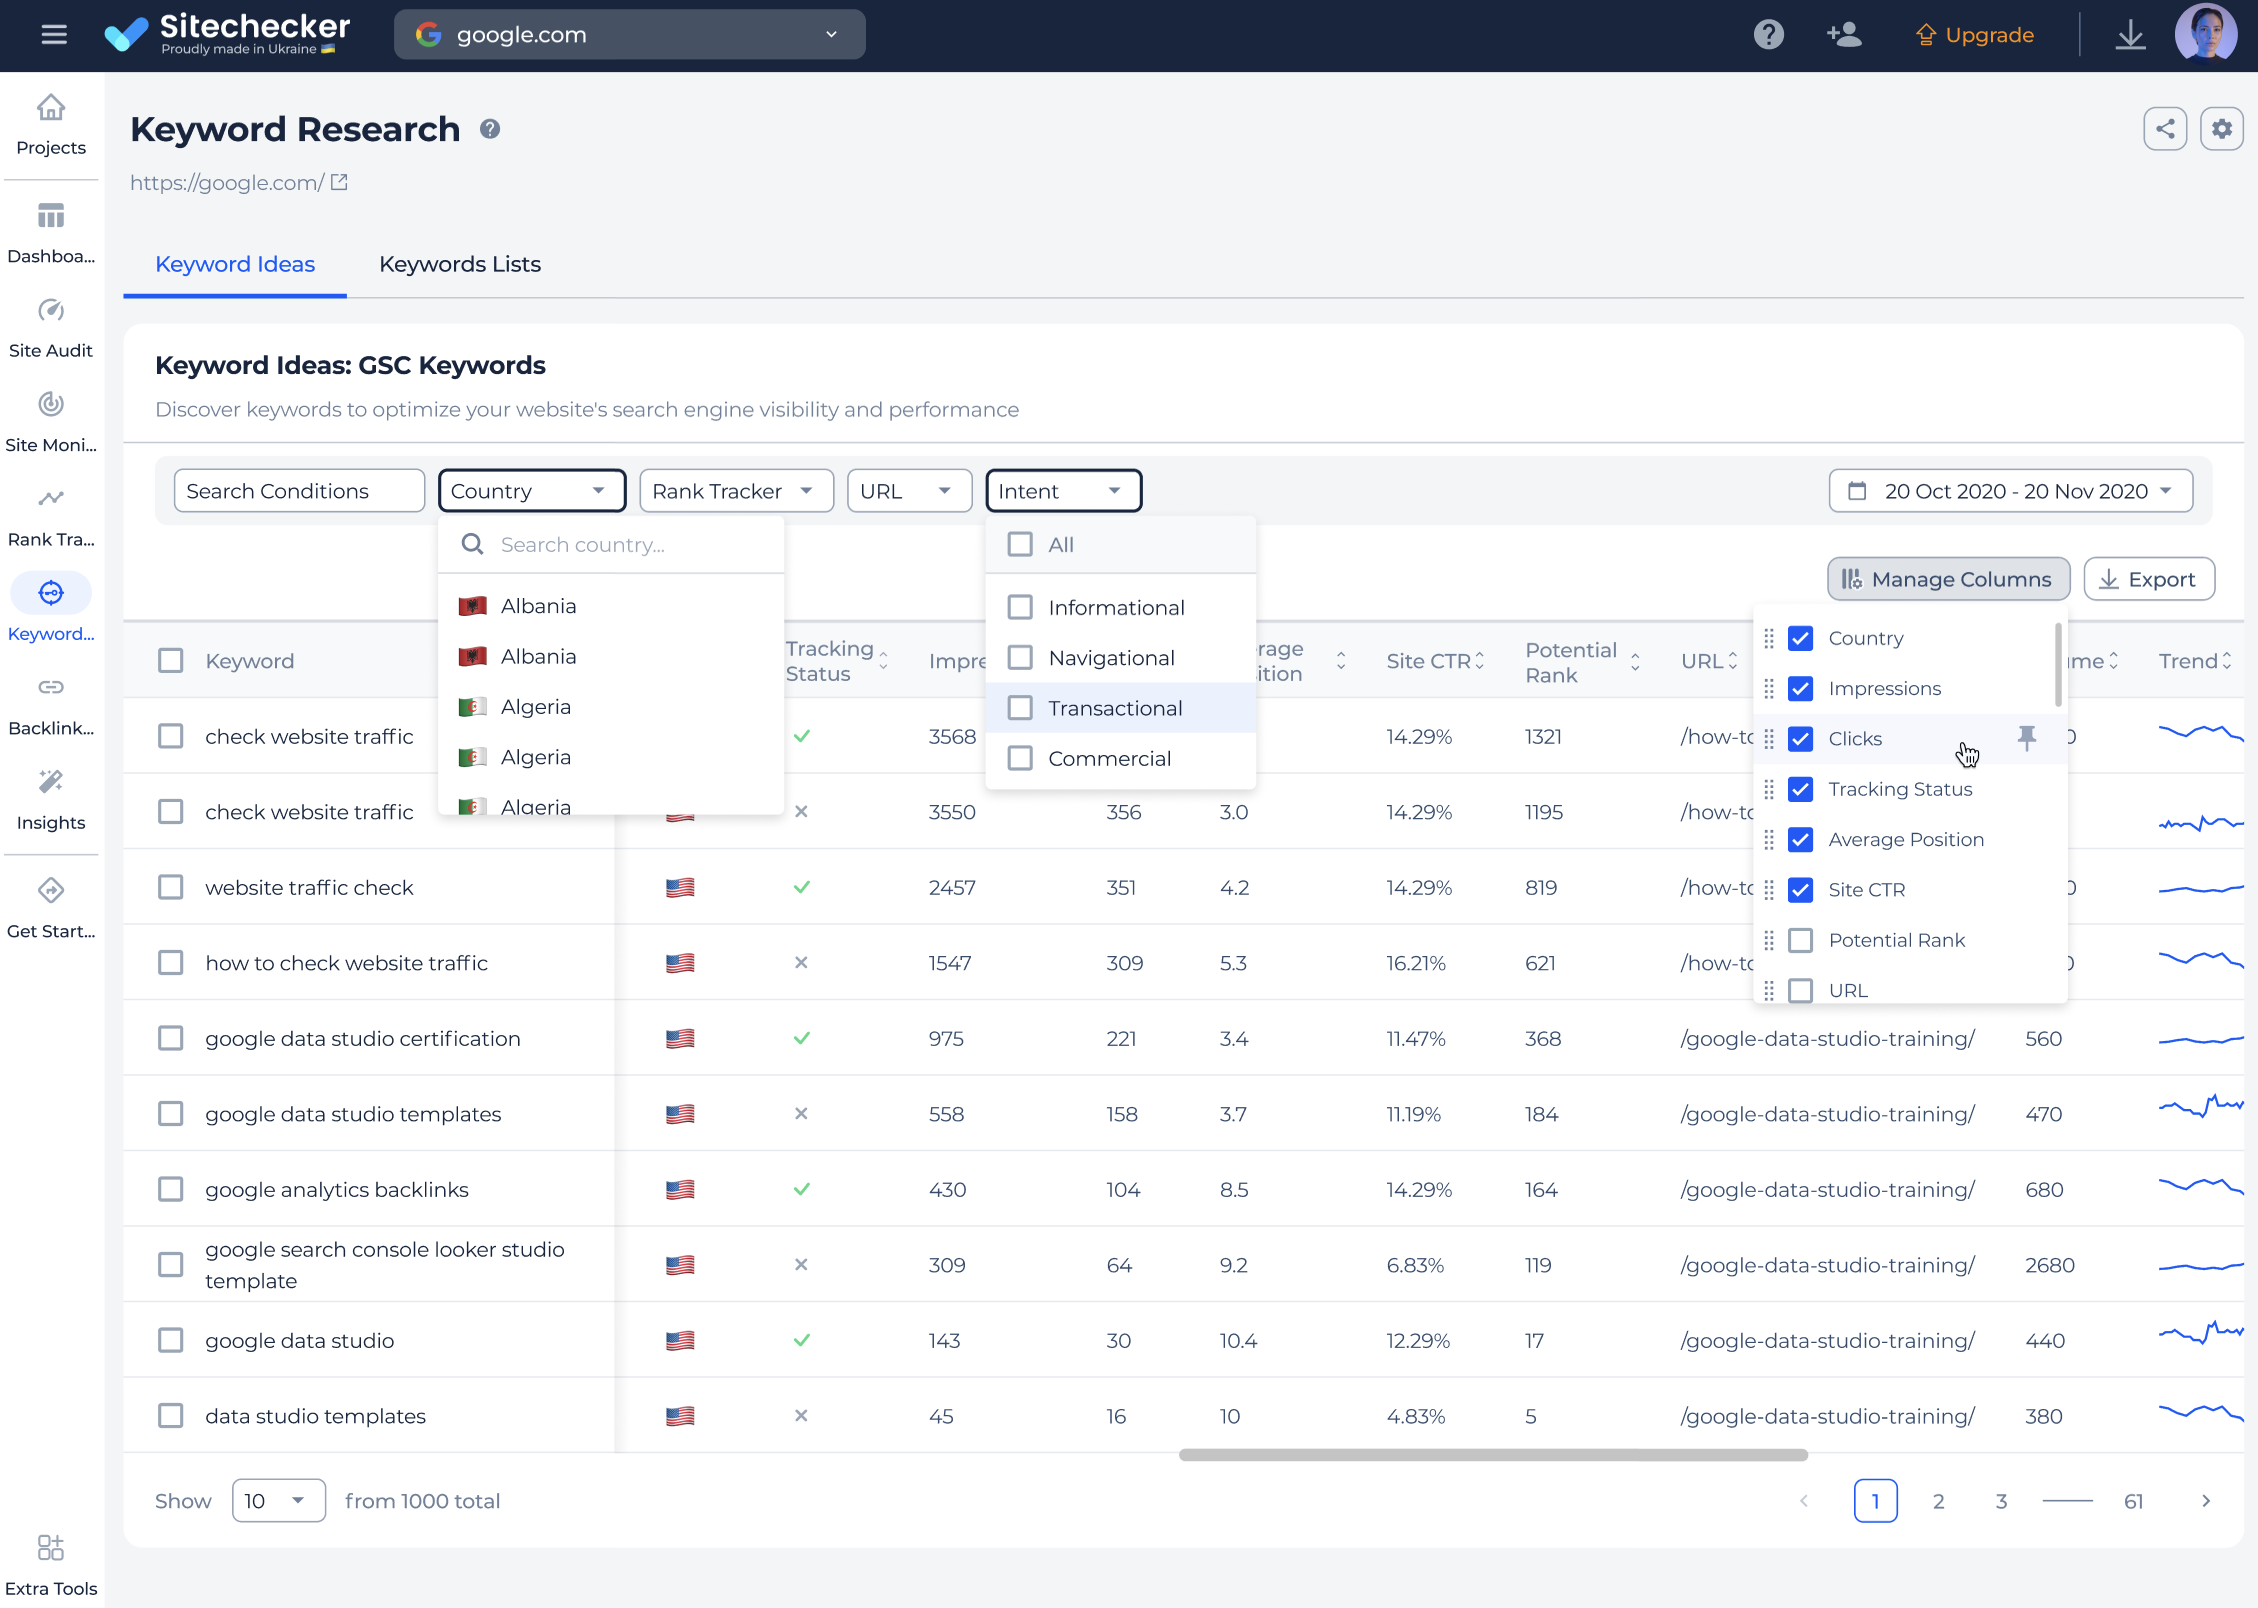2258x1608 pixels.
Task: Open the settings gear button
Action: pos(2221,129)
